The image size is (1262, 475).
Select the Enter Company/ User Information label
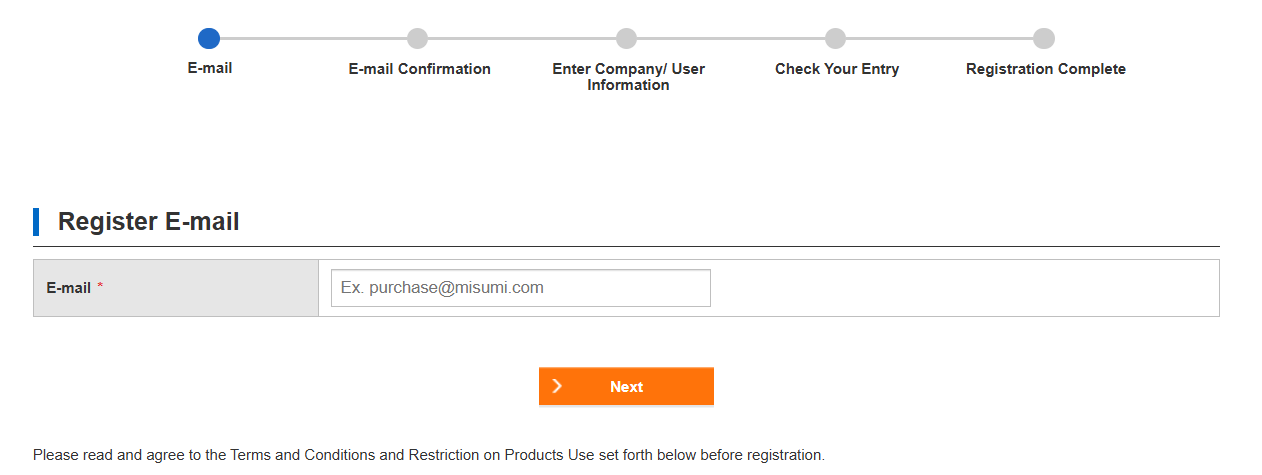click(628, 77)
